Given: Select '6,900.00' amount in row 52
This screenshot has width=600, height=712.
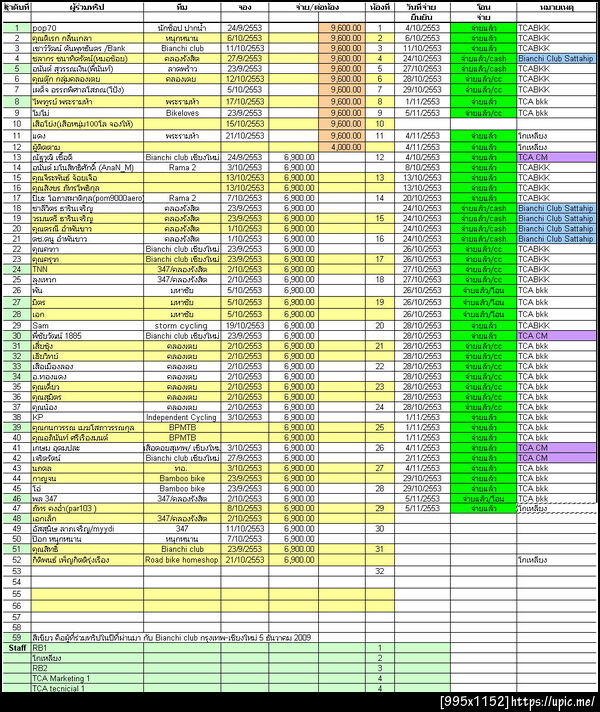Looking at the screenshot, I should (293, 560).
